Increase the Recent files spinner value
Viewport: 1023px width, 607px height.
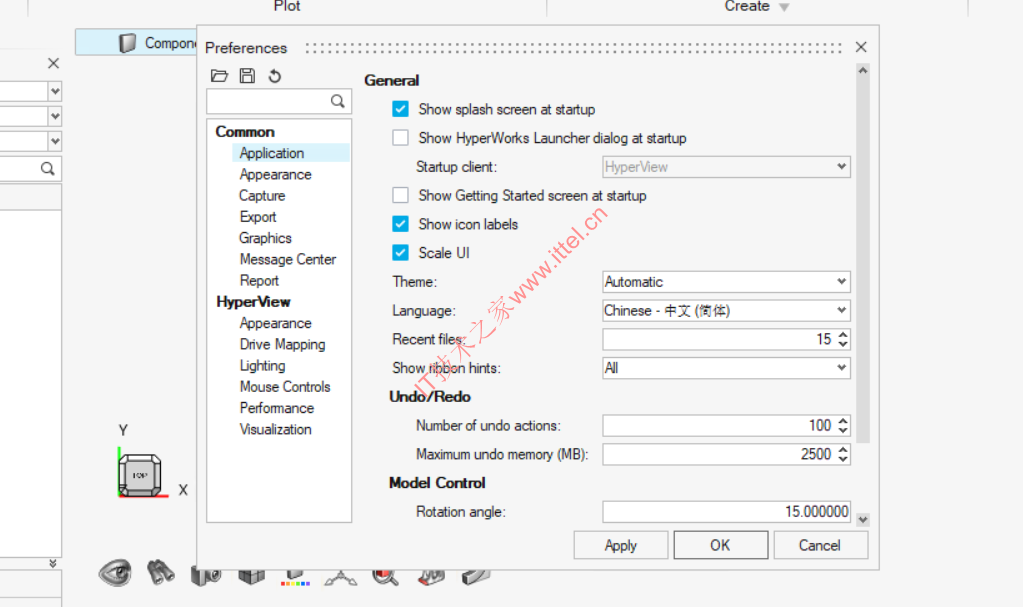point(843,335)
